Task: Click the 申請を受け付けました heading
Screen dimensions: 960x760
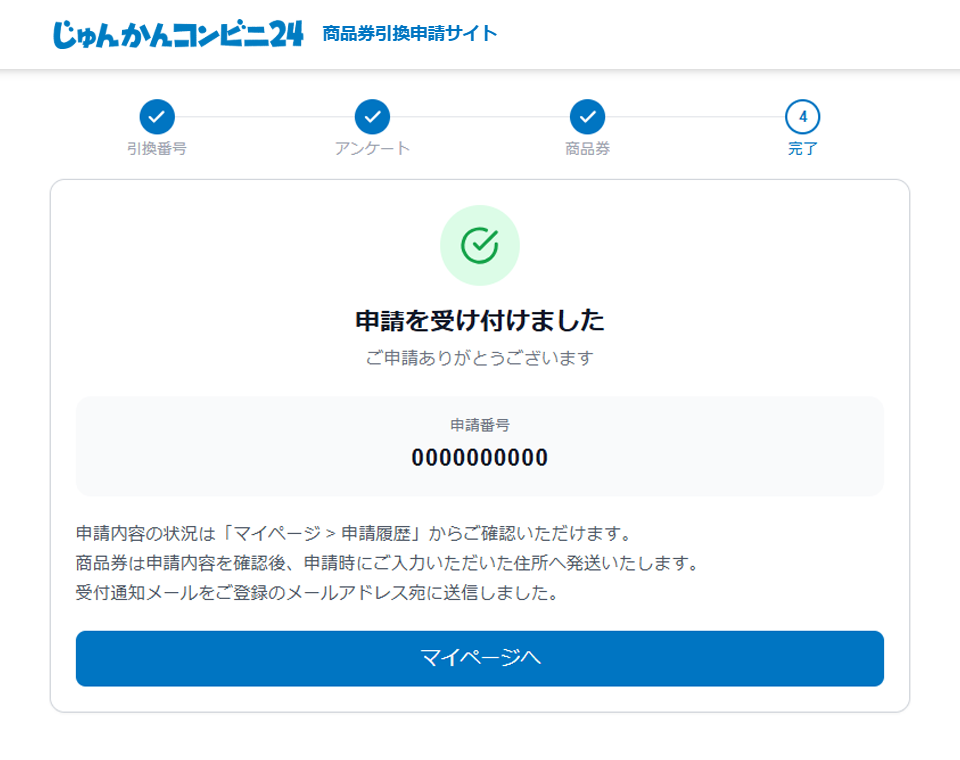Action: 480,321
